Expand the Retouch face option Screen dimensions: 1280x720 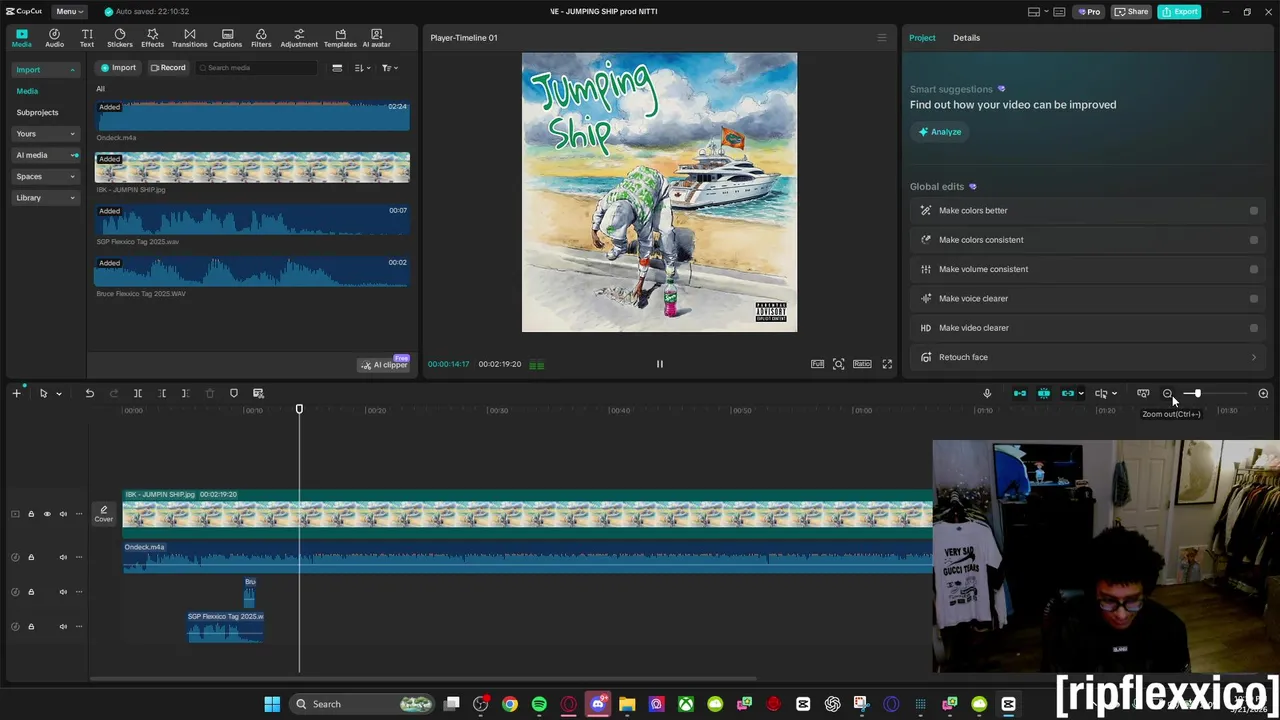[x=1254, y=357]
